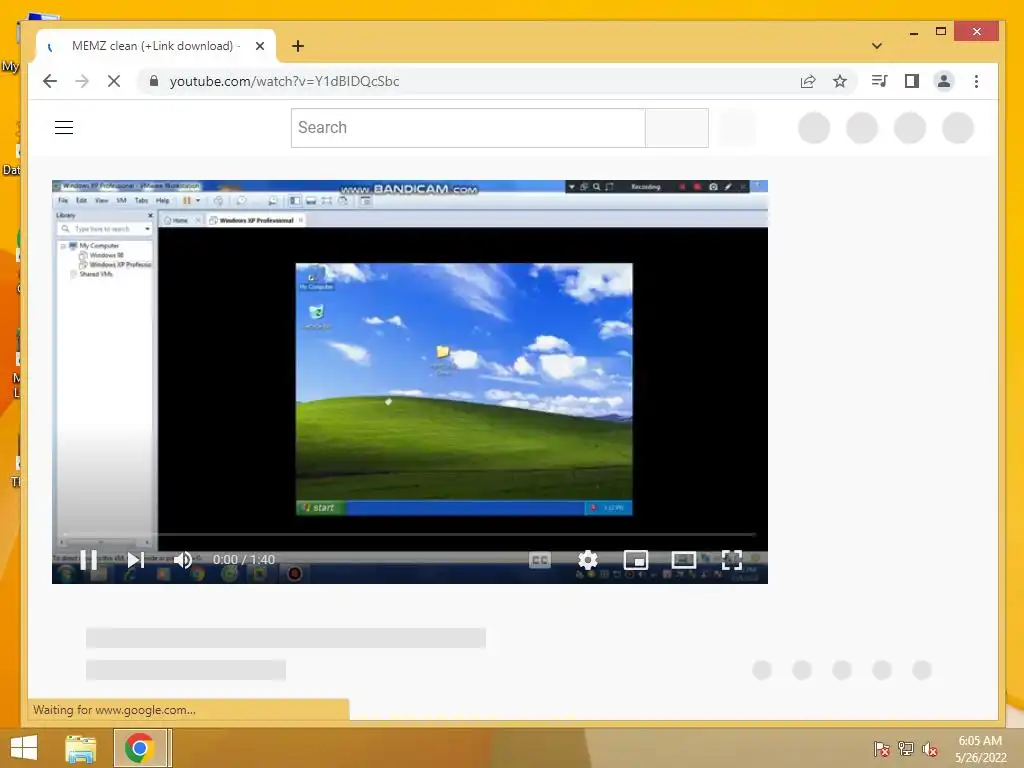This screenshot has width=1024, height=768.
Task: Open File Explorer from taskbar
Action: (x=81, y=748)
